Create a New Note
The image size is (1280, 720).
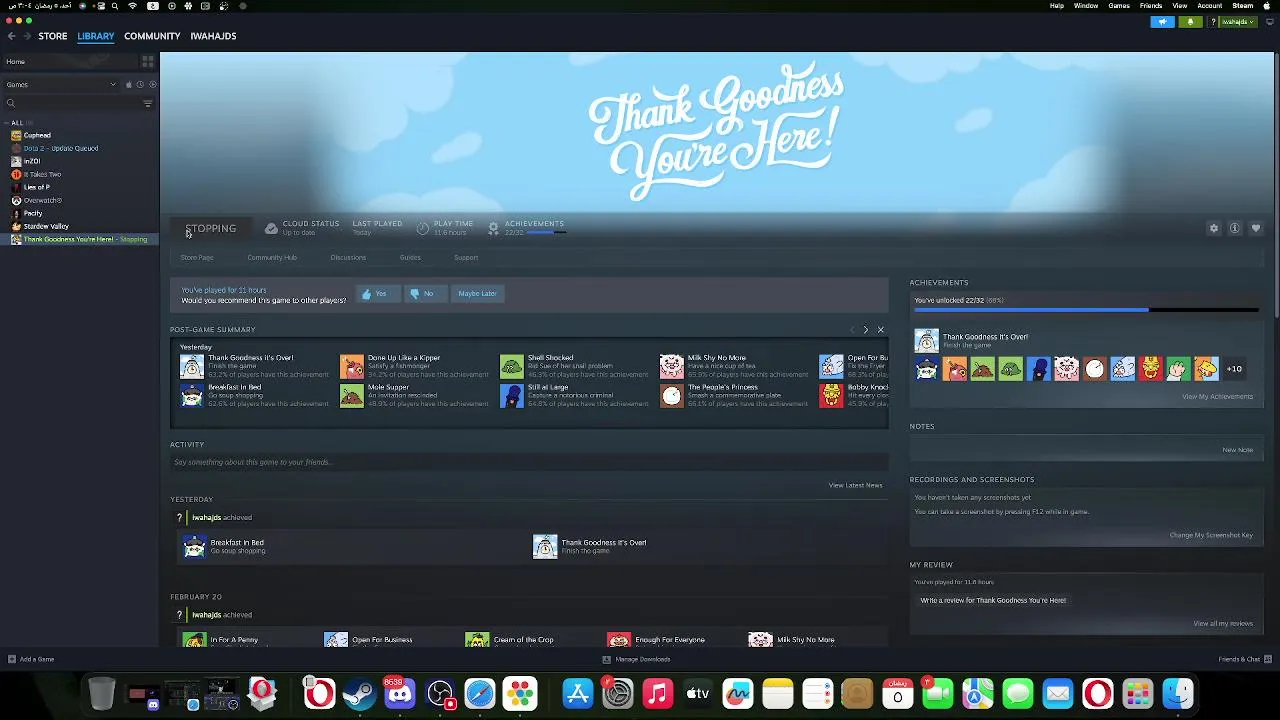click(x=1237, y=449)
